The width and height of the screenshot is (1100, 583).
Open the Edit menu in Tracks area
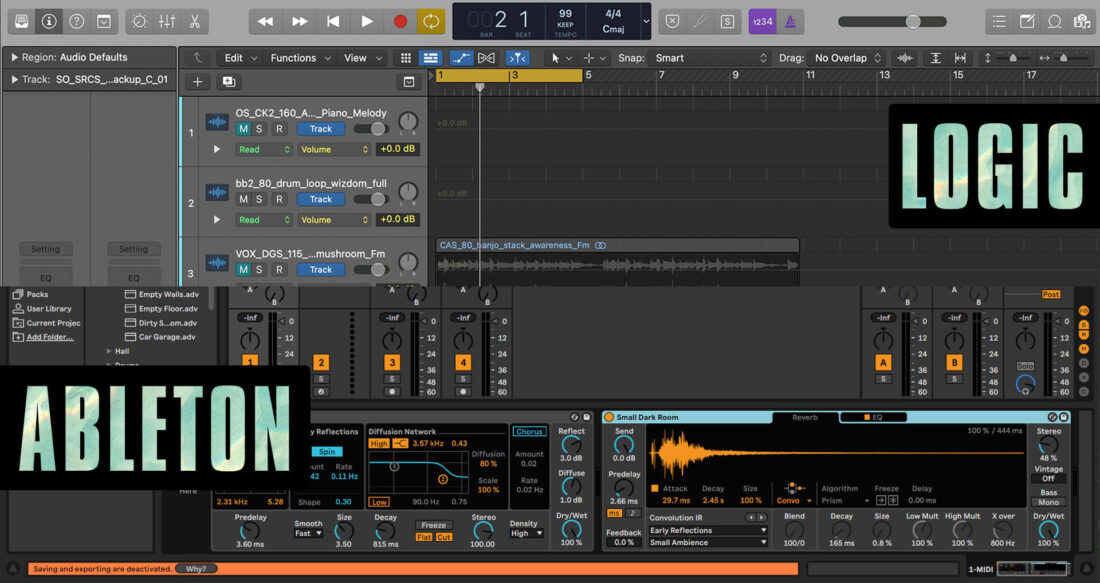240,58
